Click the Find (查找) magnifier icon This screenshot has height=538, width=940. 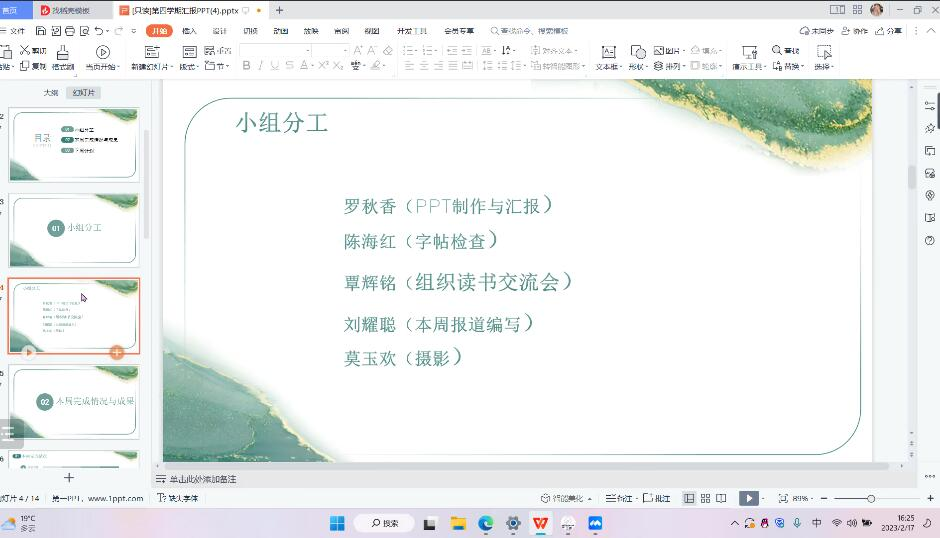click(x=778, y=50)
